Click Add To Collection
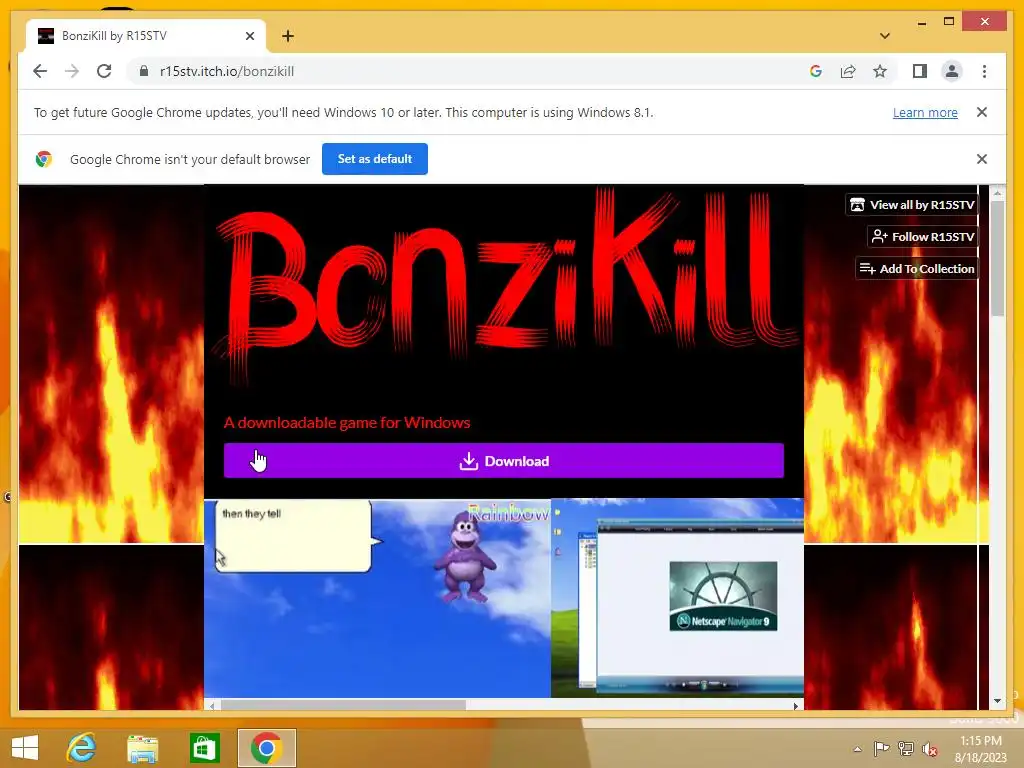This screenshot has width=1024, height=768. coord(917,268)
